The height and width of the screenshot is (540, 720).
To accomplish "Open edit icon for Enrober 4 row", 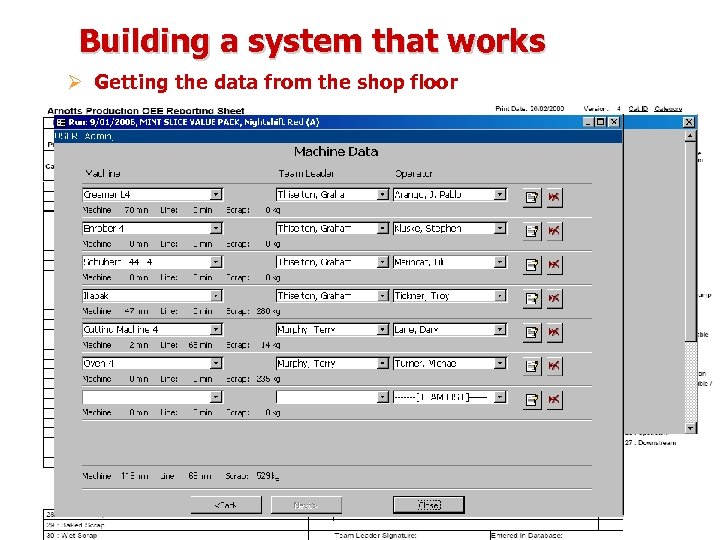I will click(x=532, y=231).
